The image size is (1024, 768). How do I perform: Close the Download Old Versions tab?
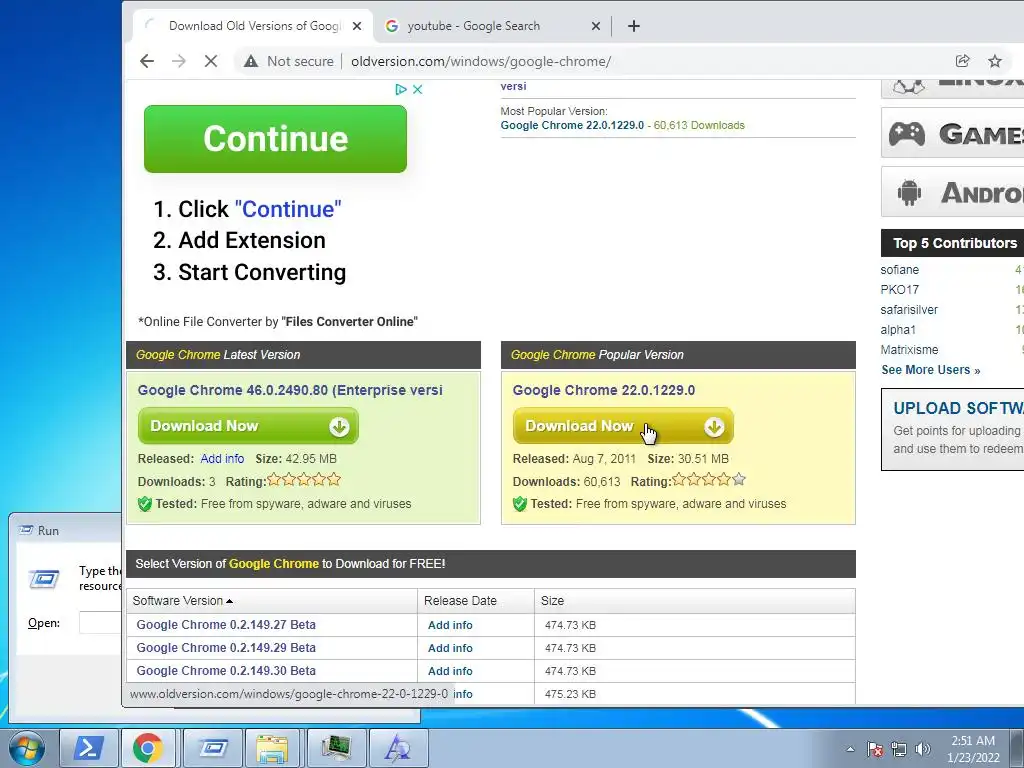click(x=357, y=26)
